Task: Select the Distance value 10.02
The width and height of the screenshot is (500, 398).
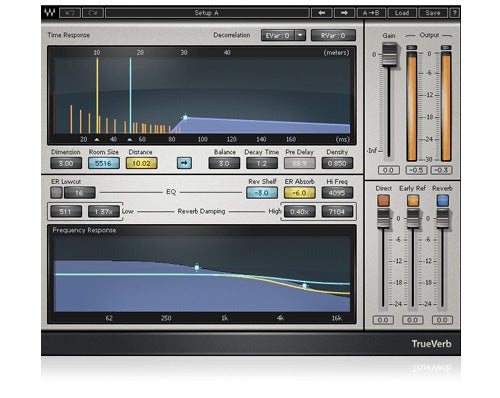Action: (x=141, y=163)
